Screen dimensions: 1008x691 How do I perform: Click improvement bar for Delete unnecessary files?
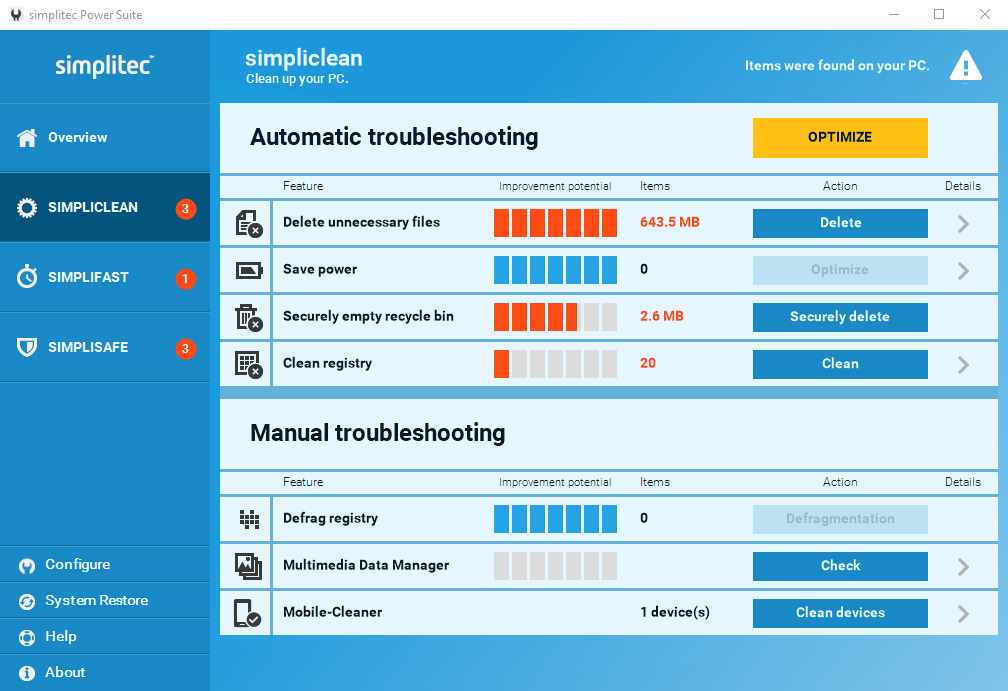pyautogui.click(x=555, y=223)
